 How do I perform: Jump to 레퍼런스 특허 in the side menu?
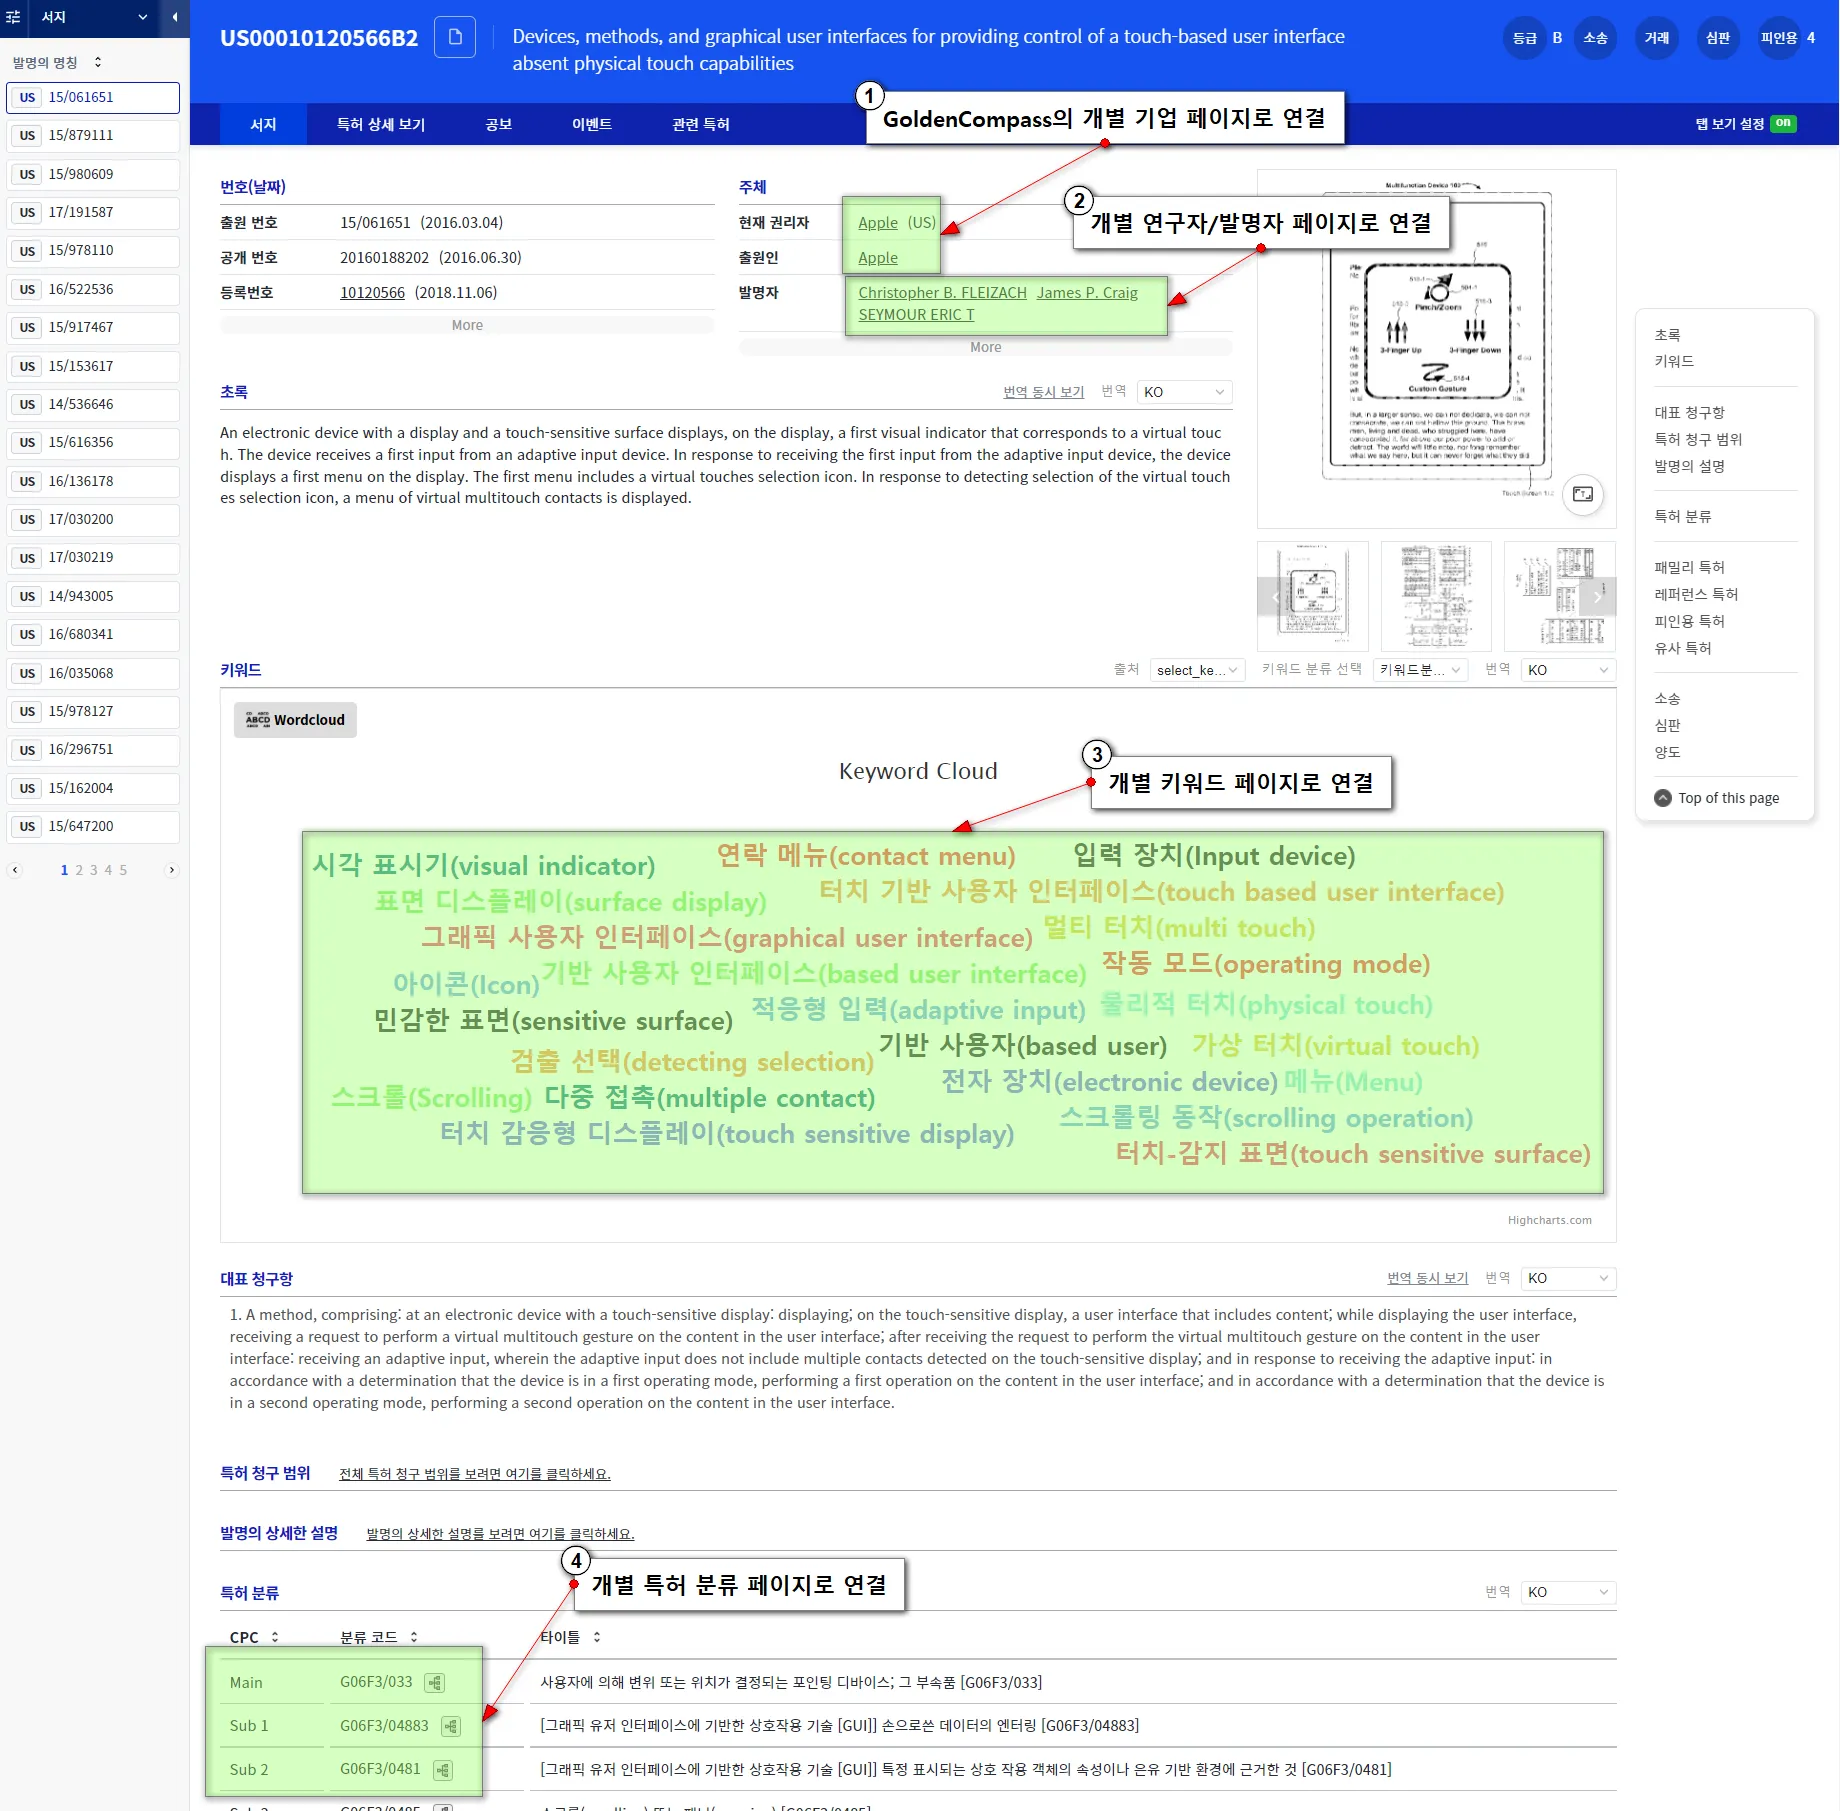point(1696,594)
